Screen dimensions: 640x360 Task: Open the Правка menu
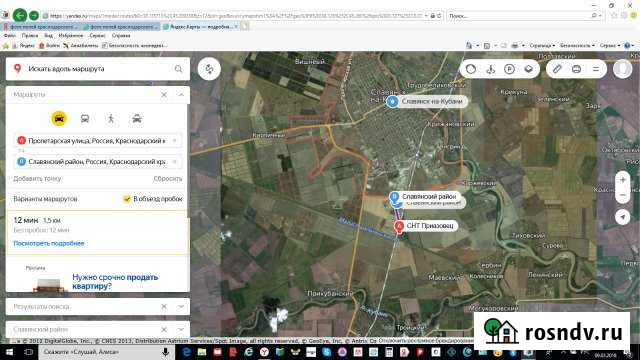[30, 36]
